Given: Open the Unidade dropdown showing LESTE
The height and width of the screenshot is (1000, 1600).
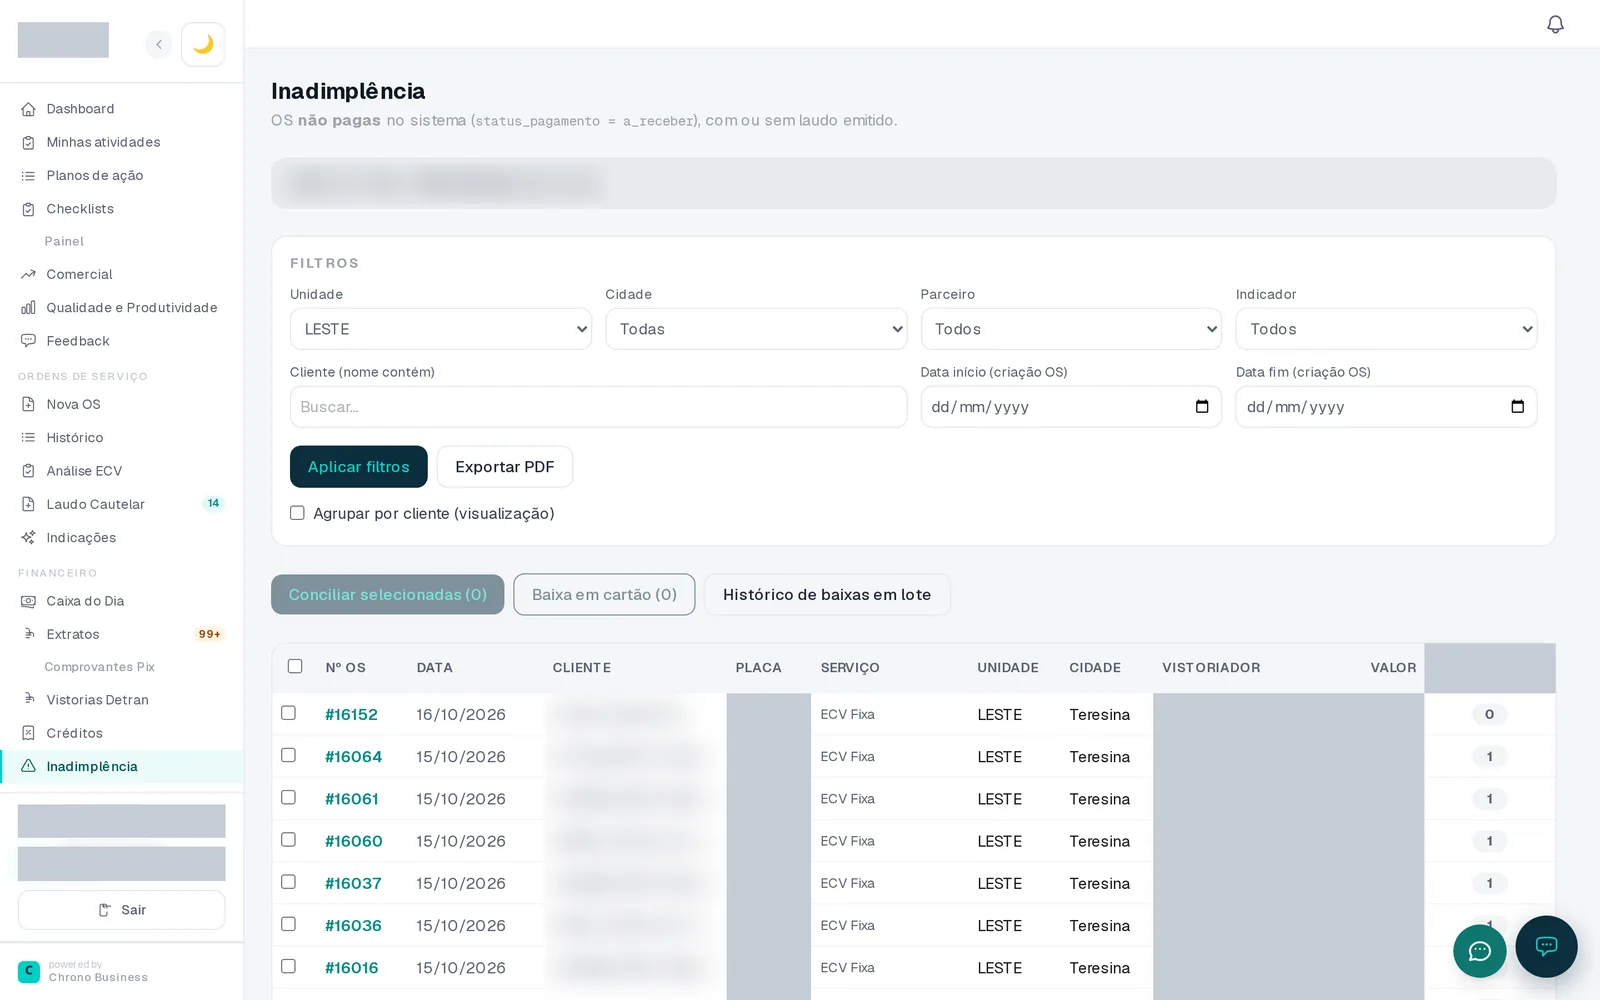Looking at the screenshot, I should (x=441, y=329).
